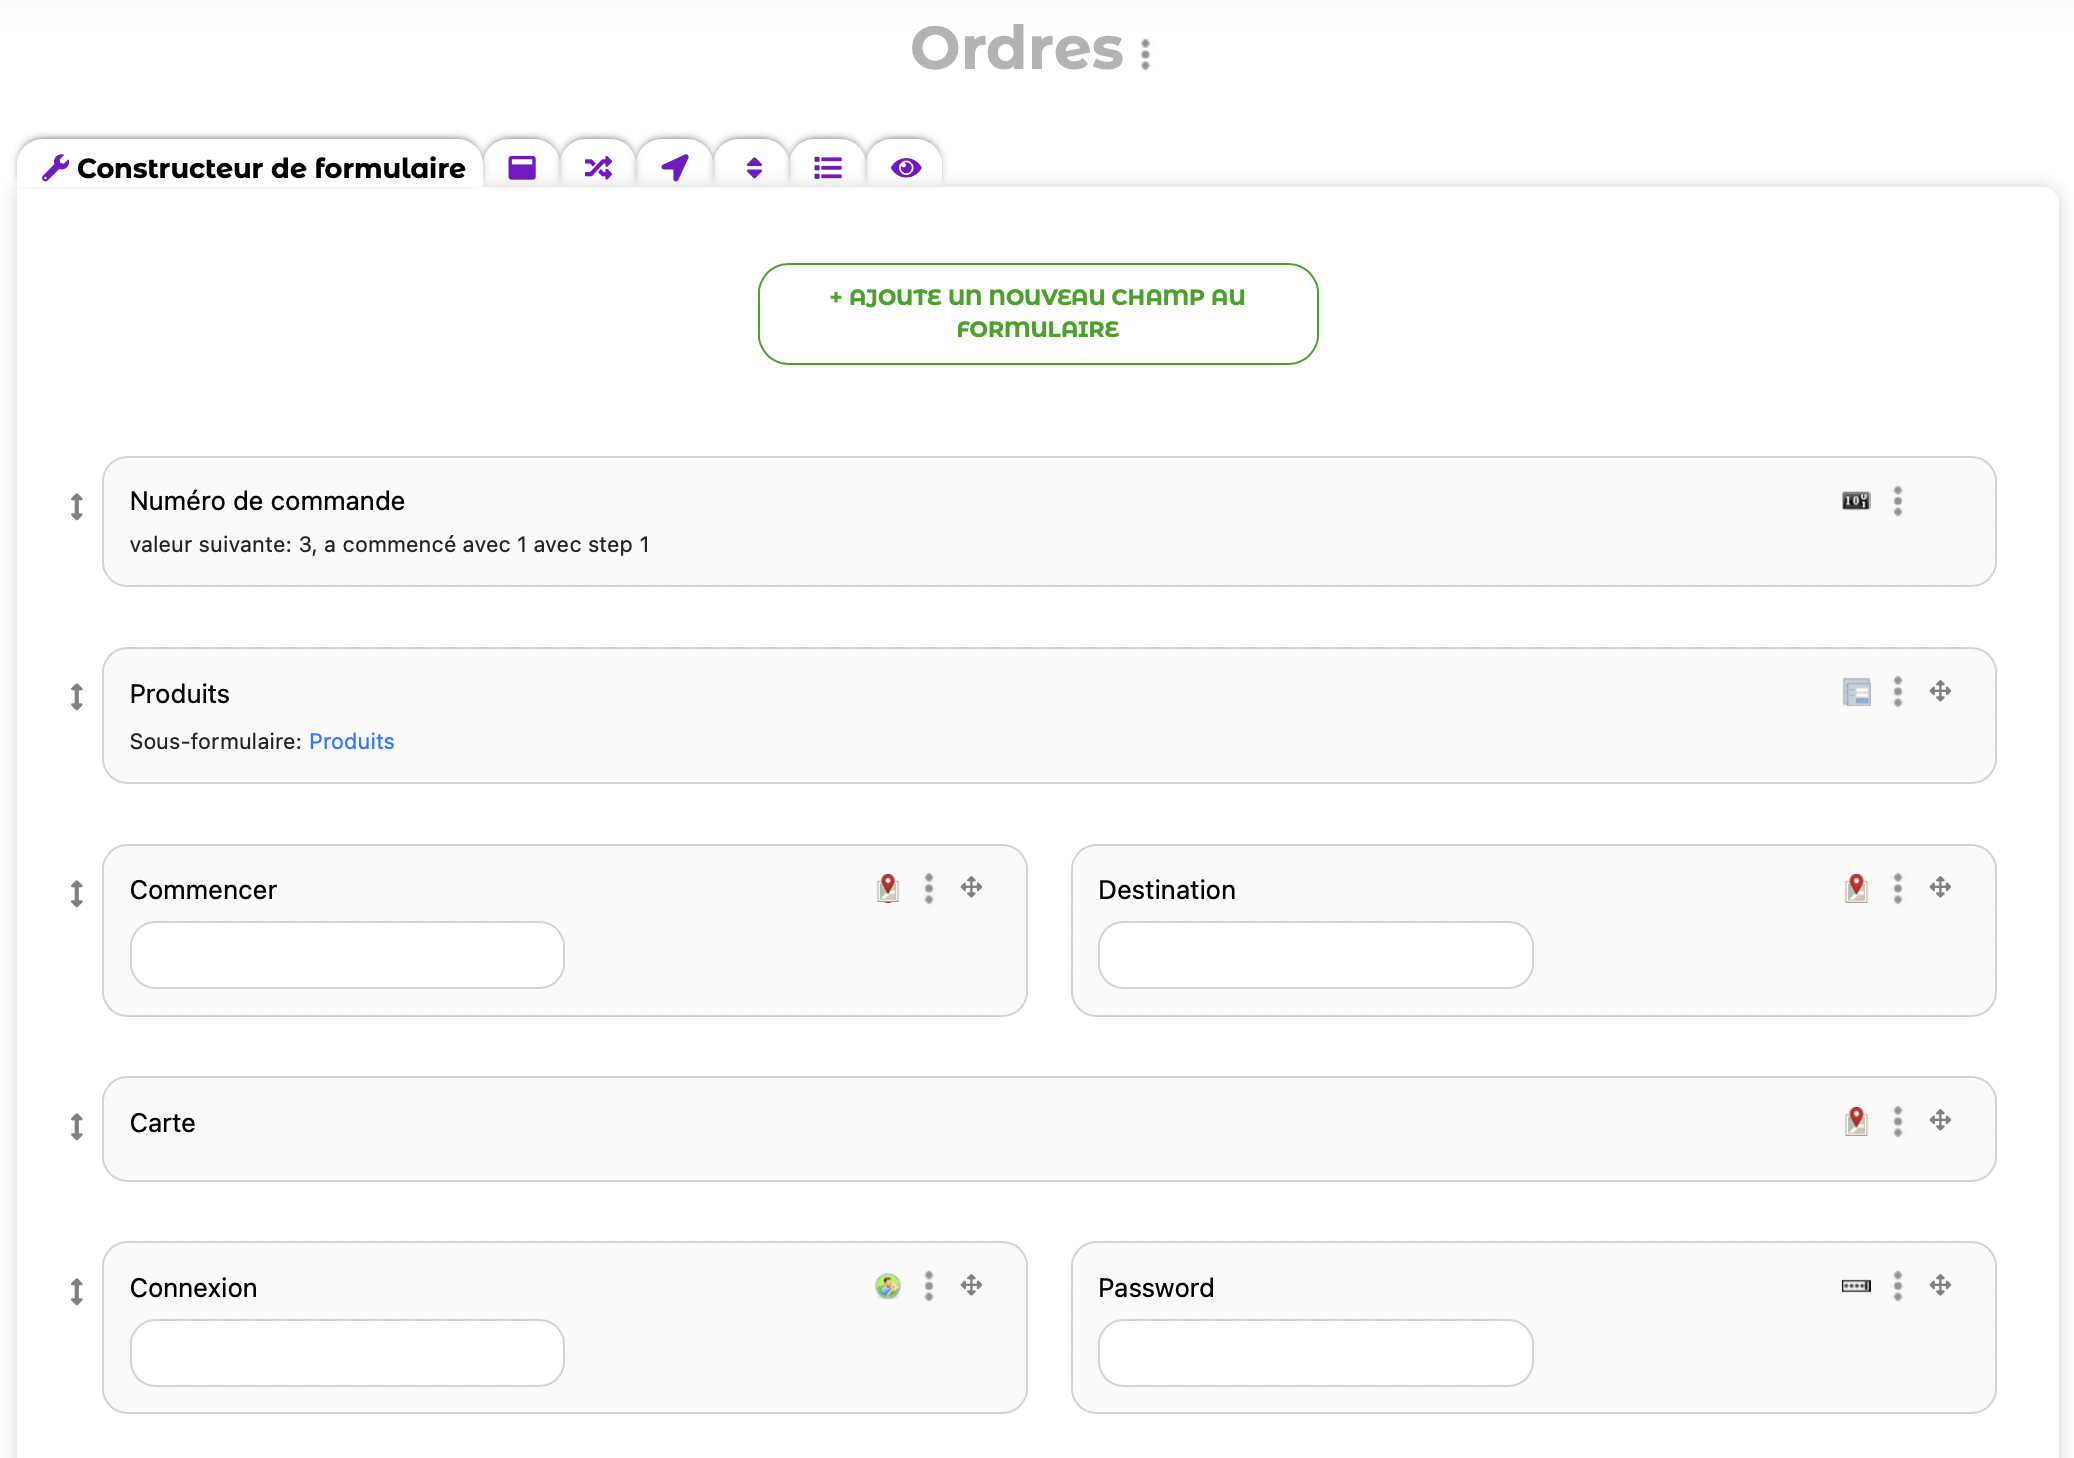This screenshot has width=2074, height=1458.
Task: Click move handle of Destination field
Action: click(x=1940, y=887)
